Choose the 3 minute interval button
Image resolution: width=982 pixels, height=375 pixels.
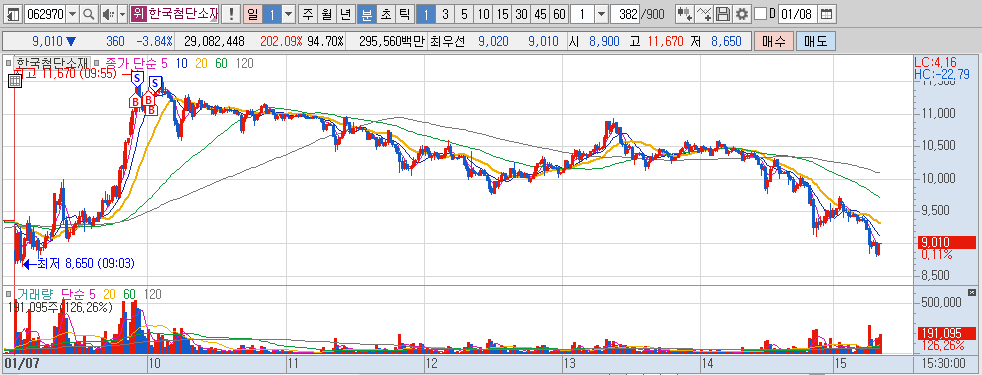click(445, 13)
